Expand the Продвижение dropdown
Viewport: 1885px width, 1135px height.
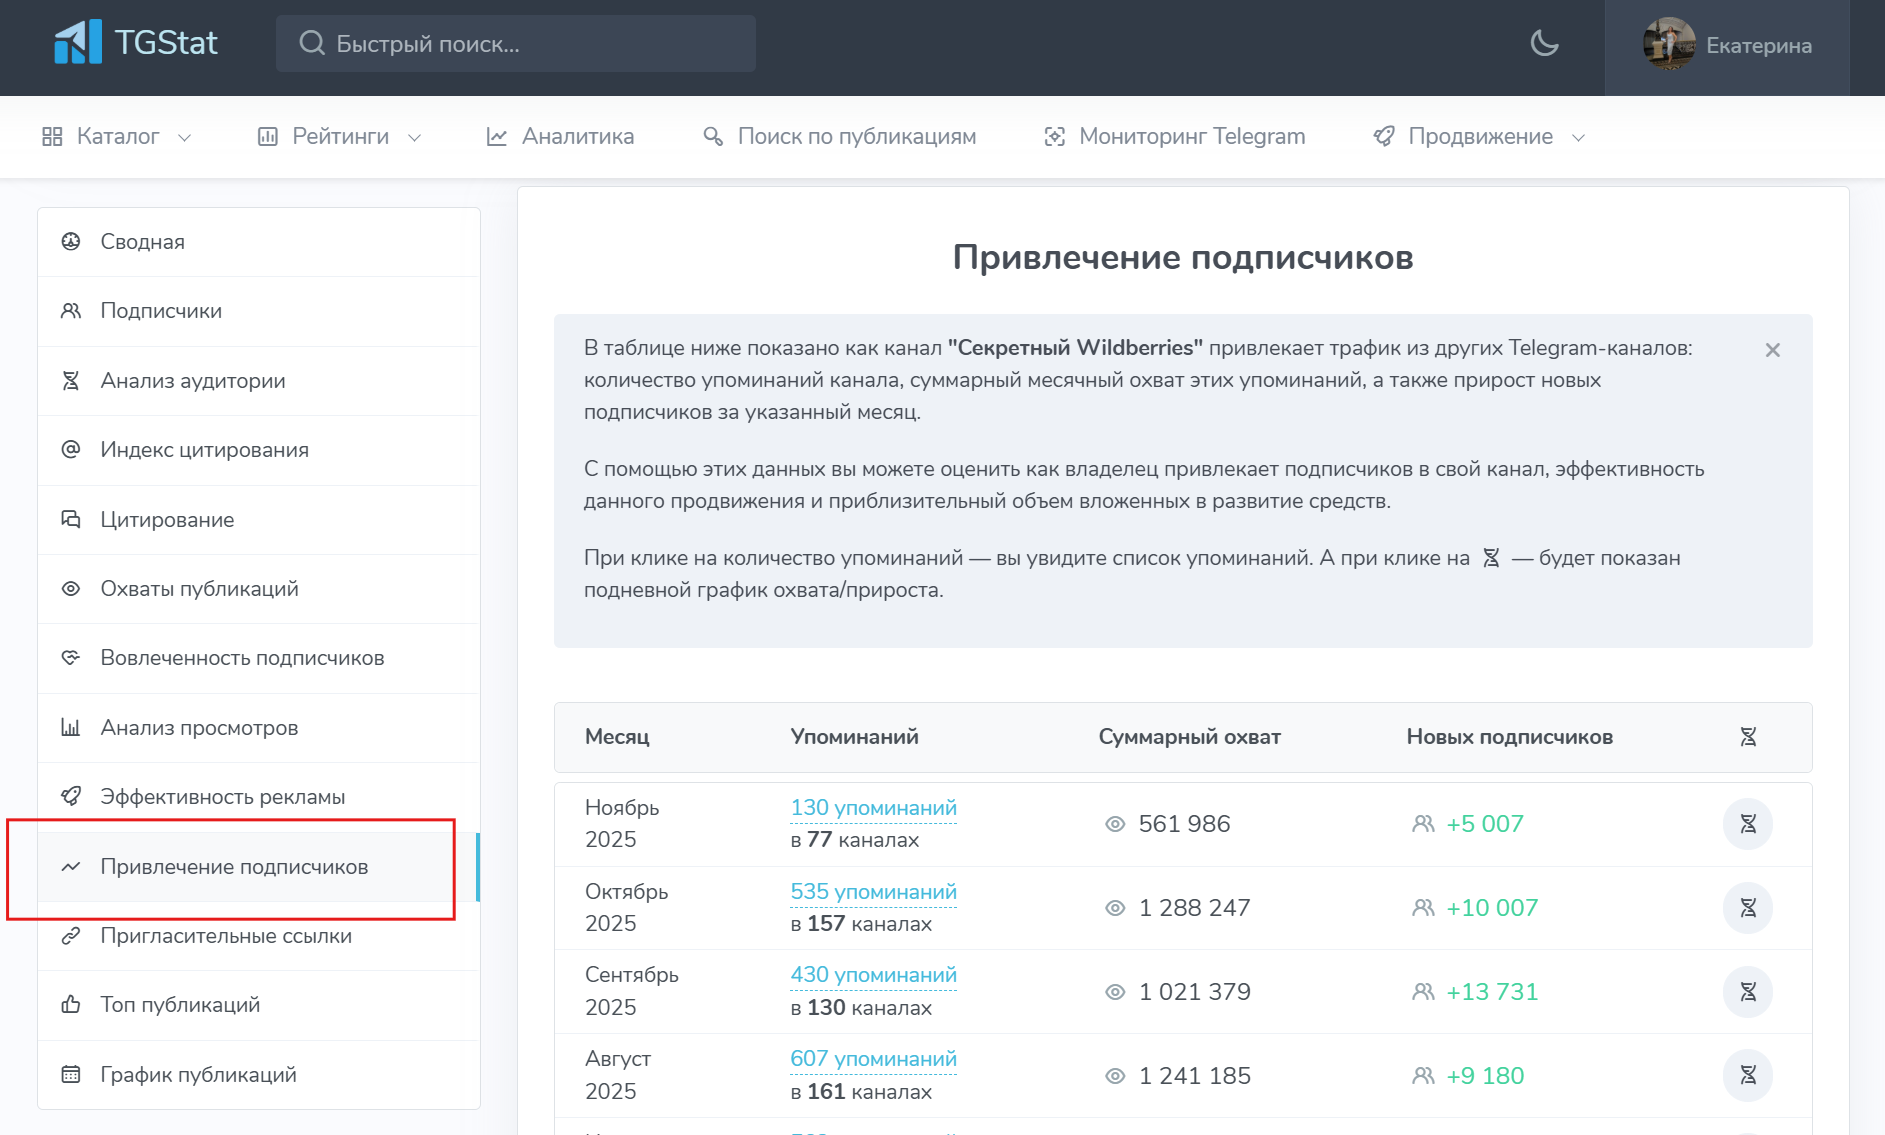click(1478, 136)
